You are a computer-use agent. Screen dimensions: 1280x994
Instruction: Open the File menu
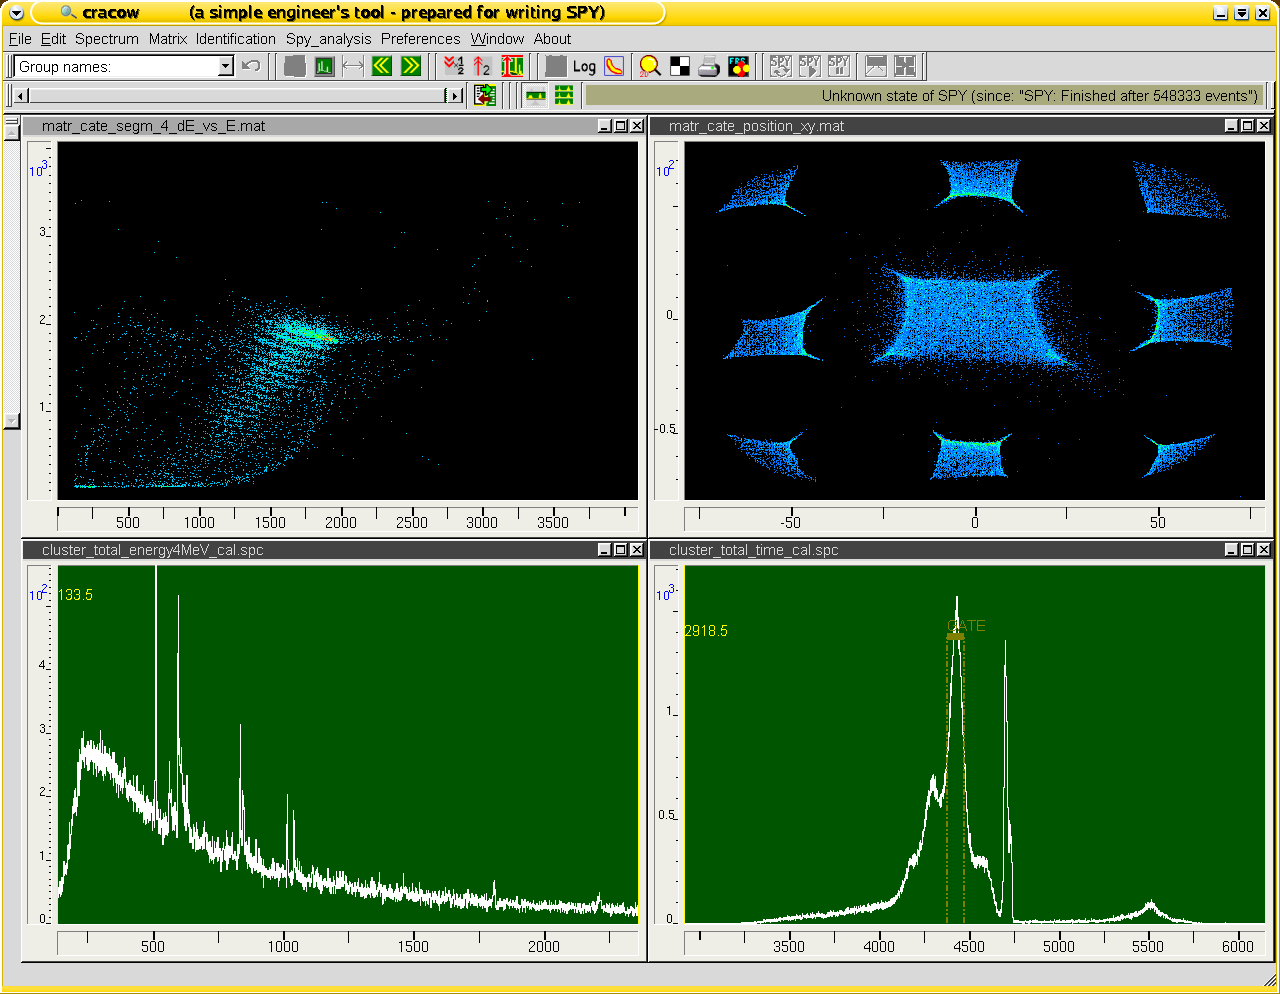tap(20, 39)
